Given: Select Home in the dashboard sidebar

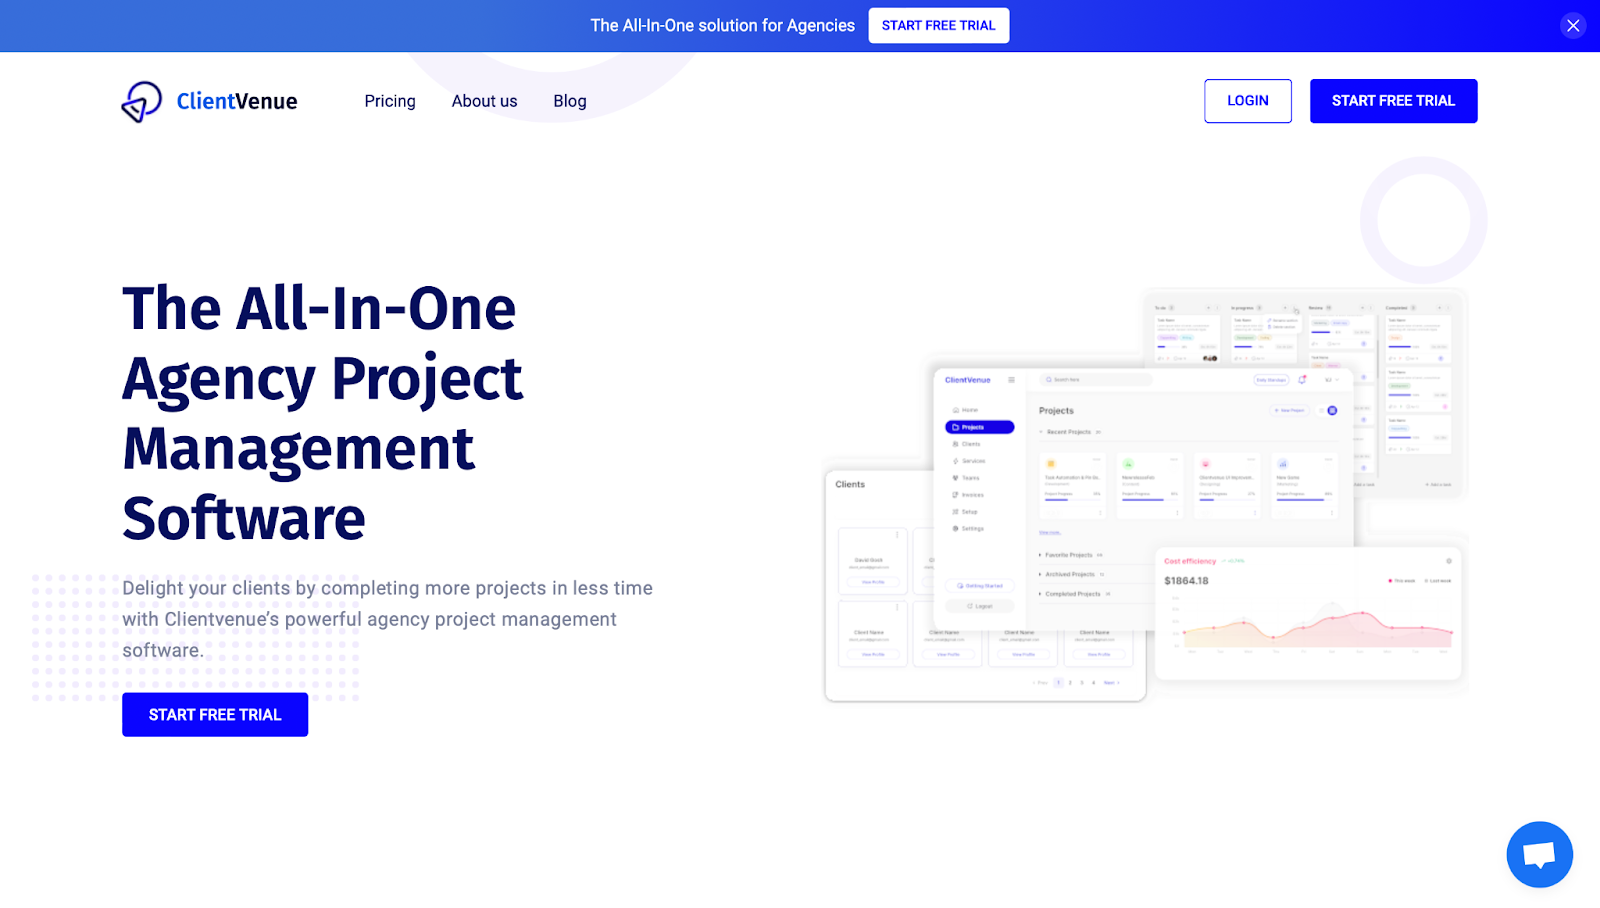Looking at the screenshot, I should (x=966, y=410).
